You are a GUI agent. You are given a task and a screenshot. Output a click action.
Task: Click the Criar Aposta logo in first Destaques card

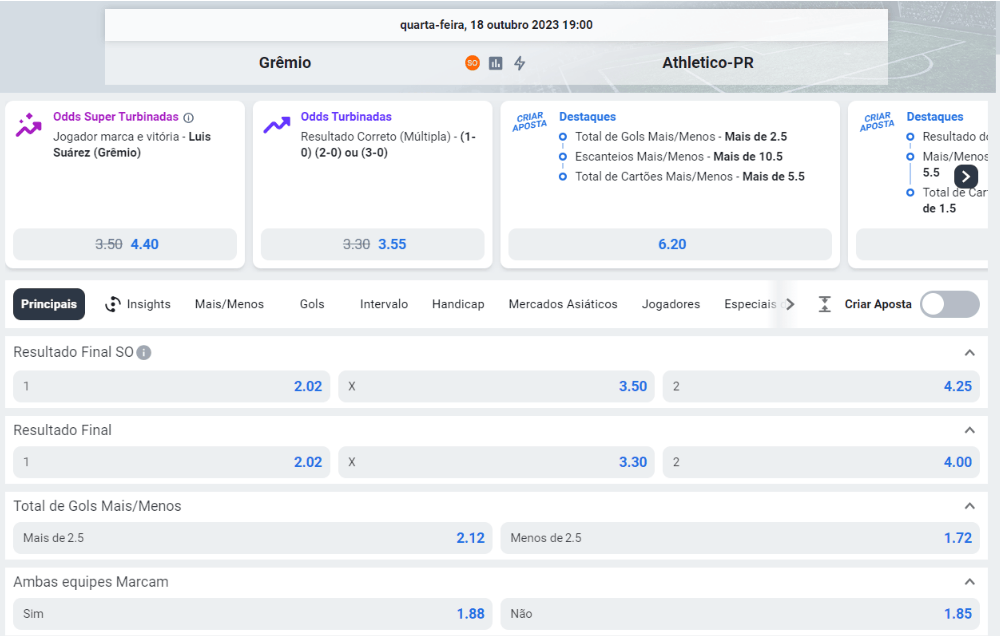pyautogui.click(x=529, y=121)
